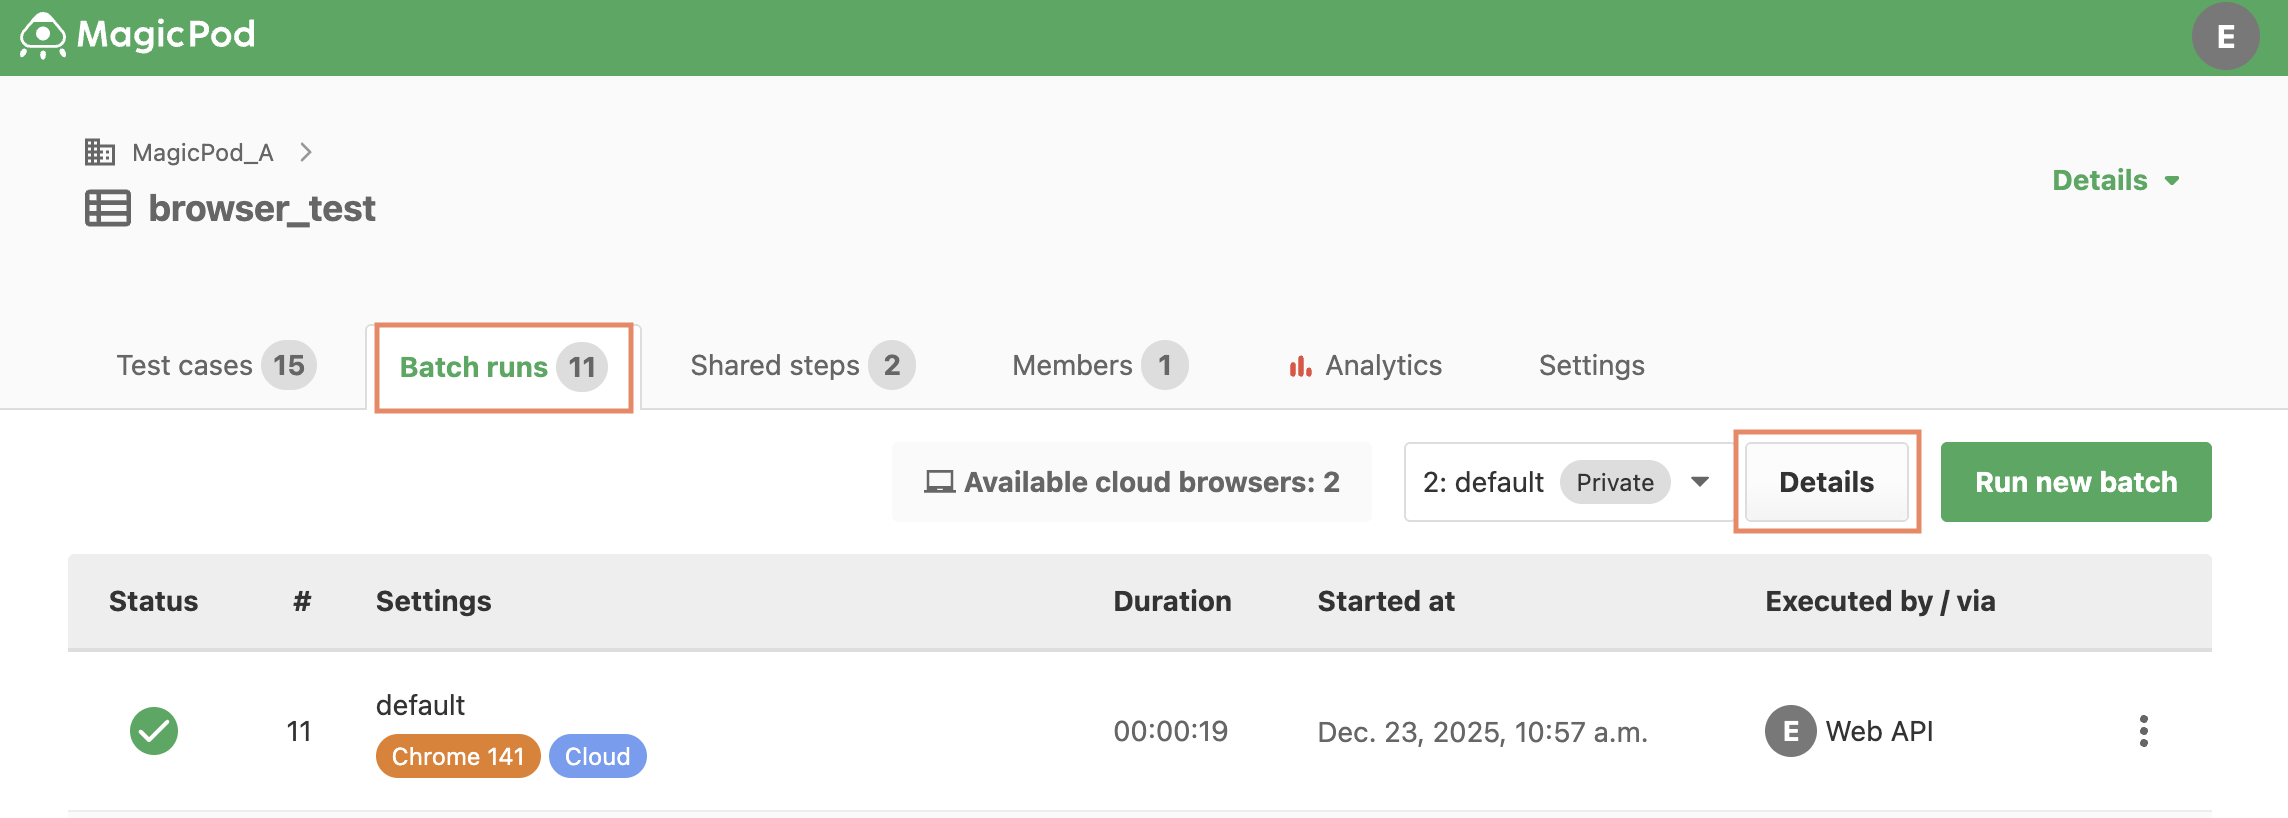2288x818 pixels.
Task: Click the browser_test project list icon
Action: 108,209
